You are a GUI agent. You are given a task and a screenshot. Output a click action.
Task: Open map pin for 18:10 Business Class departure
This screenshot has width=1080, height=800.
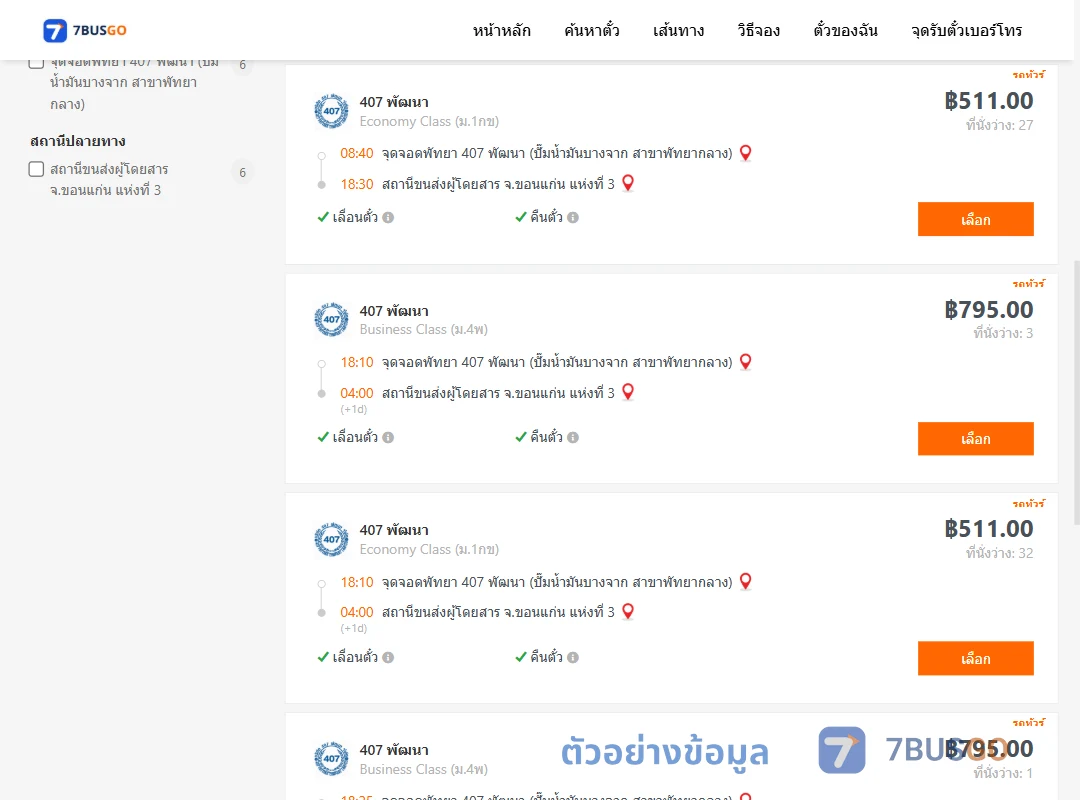click(x=745, y=362)
